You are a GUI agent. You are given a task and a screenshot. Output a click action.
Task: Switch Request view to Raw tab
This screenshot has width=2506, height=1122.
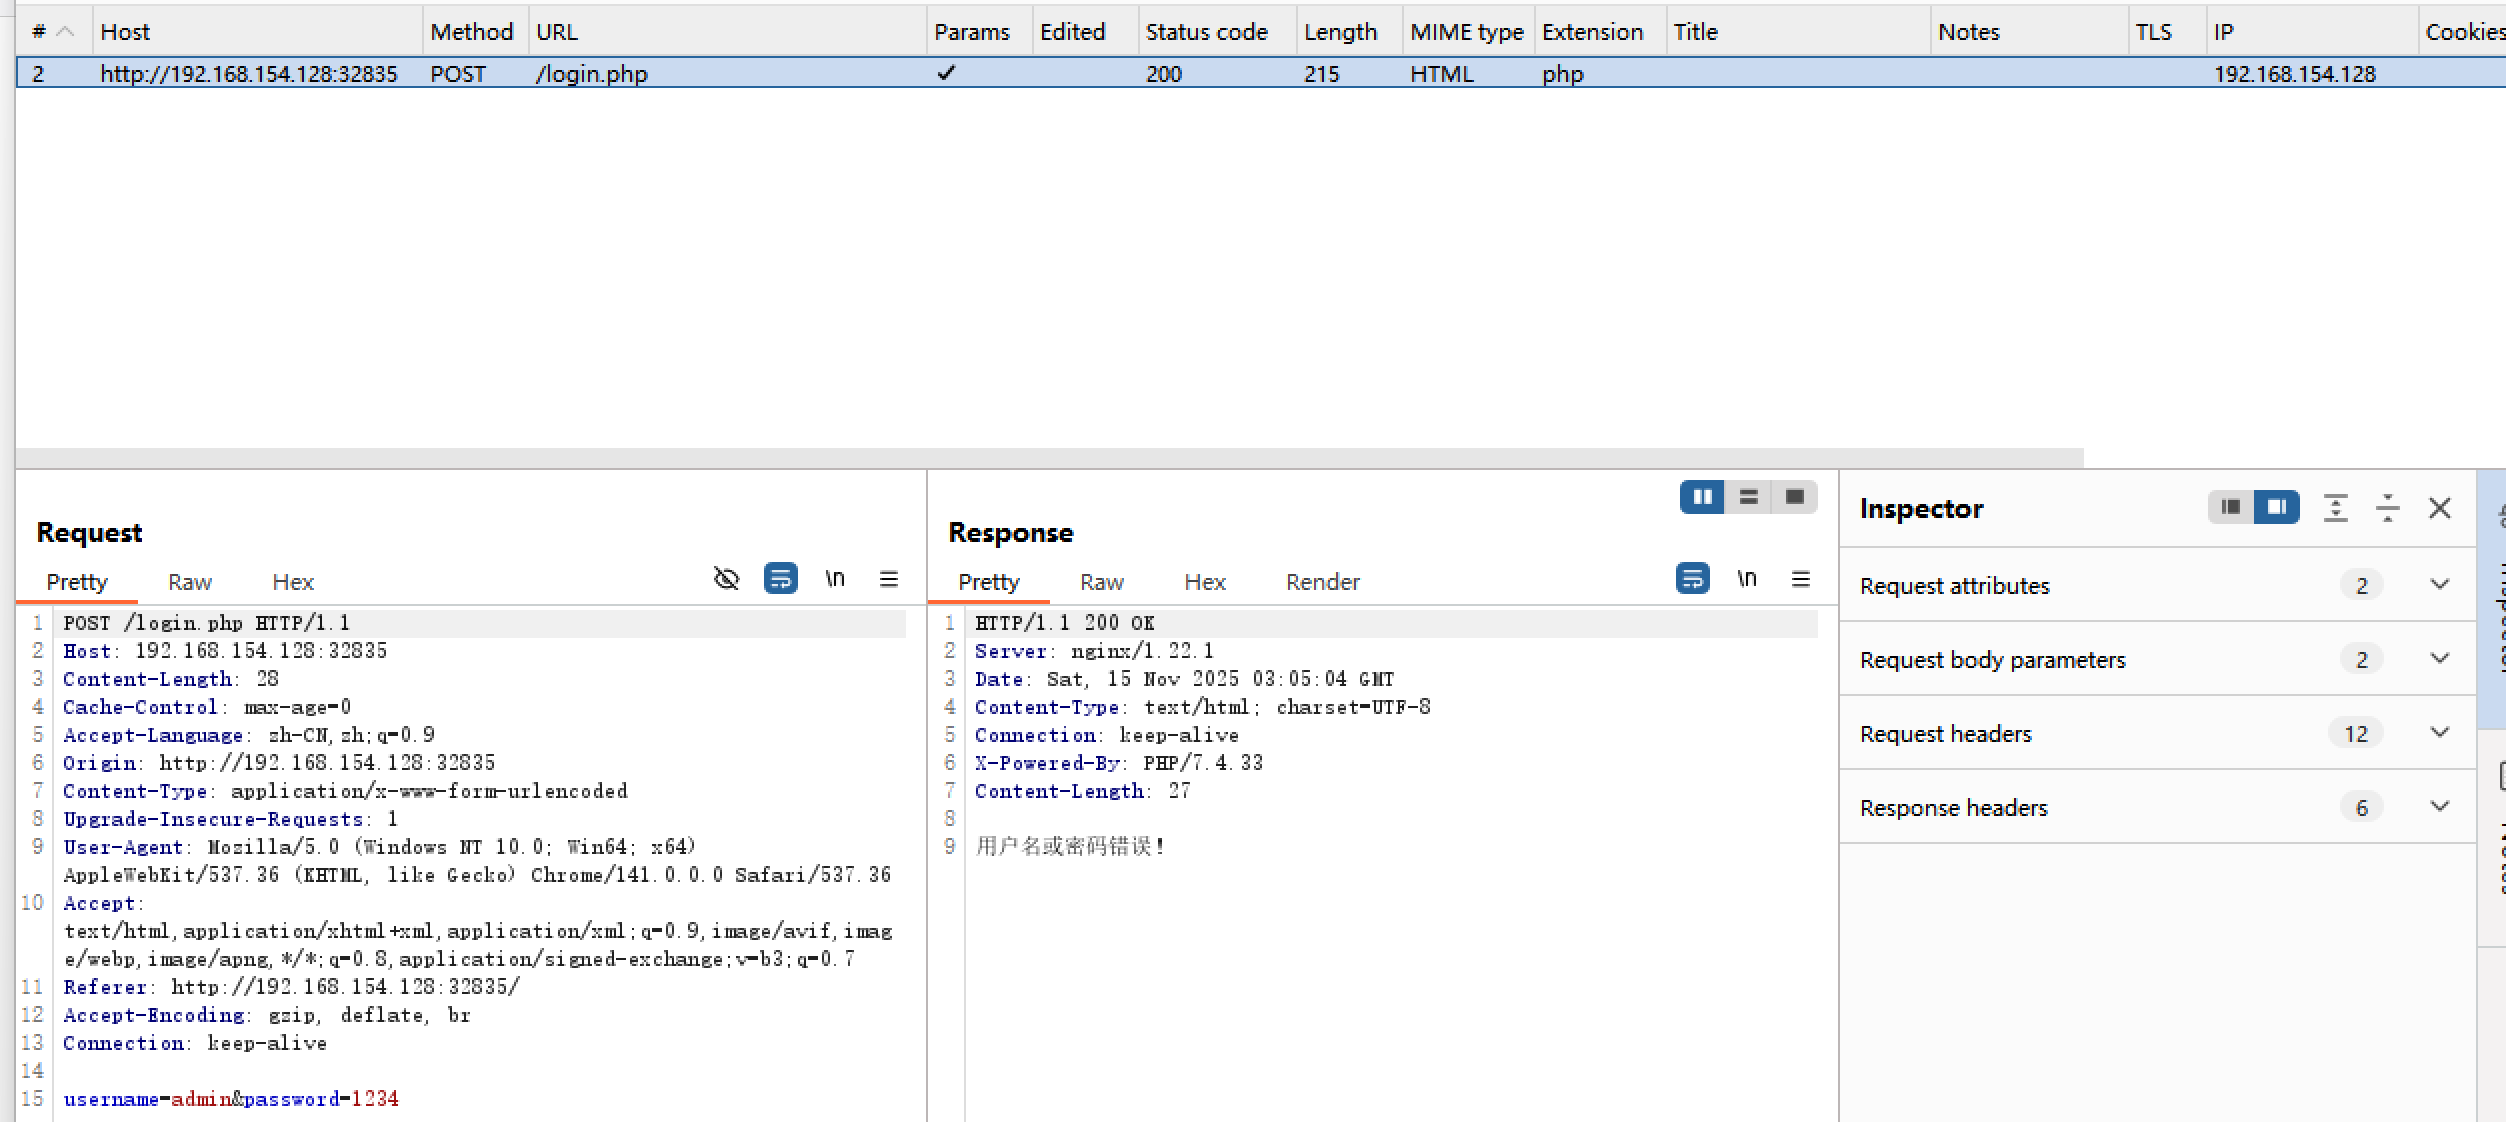click(189, 582)
